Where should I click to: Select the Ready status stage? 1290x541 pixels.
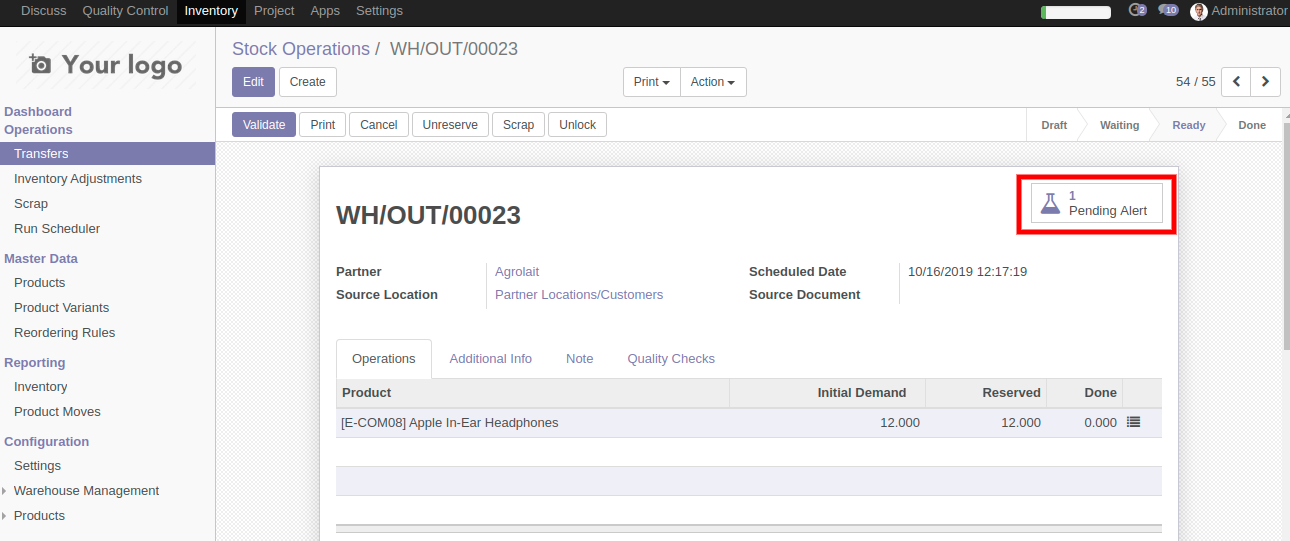click(1188, 125)
